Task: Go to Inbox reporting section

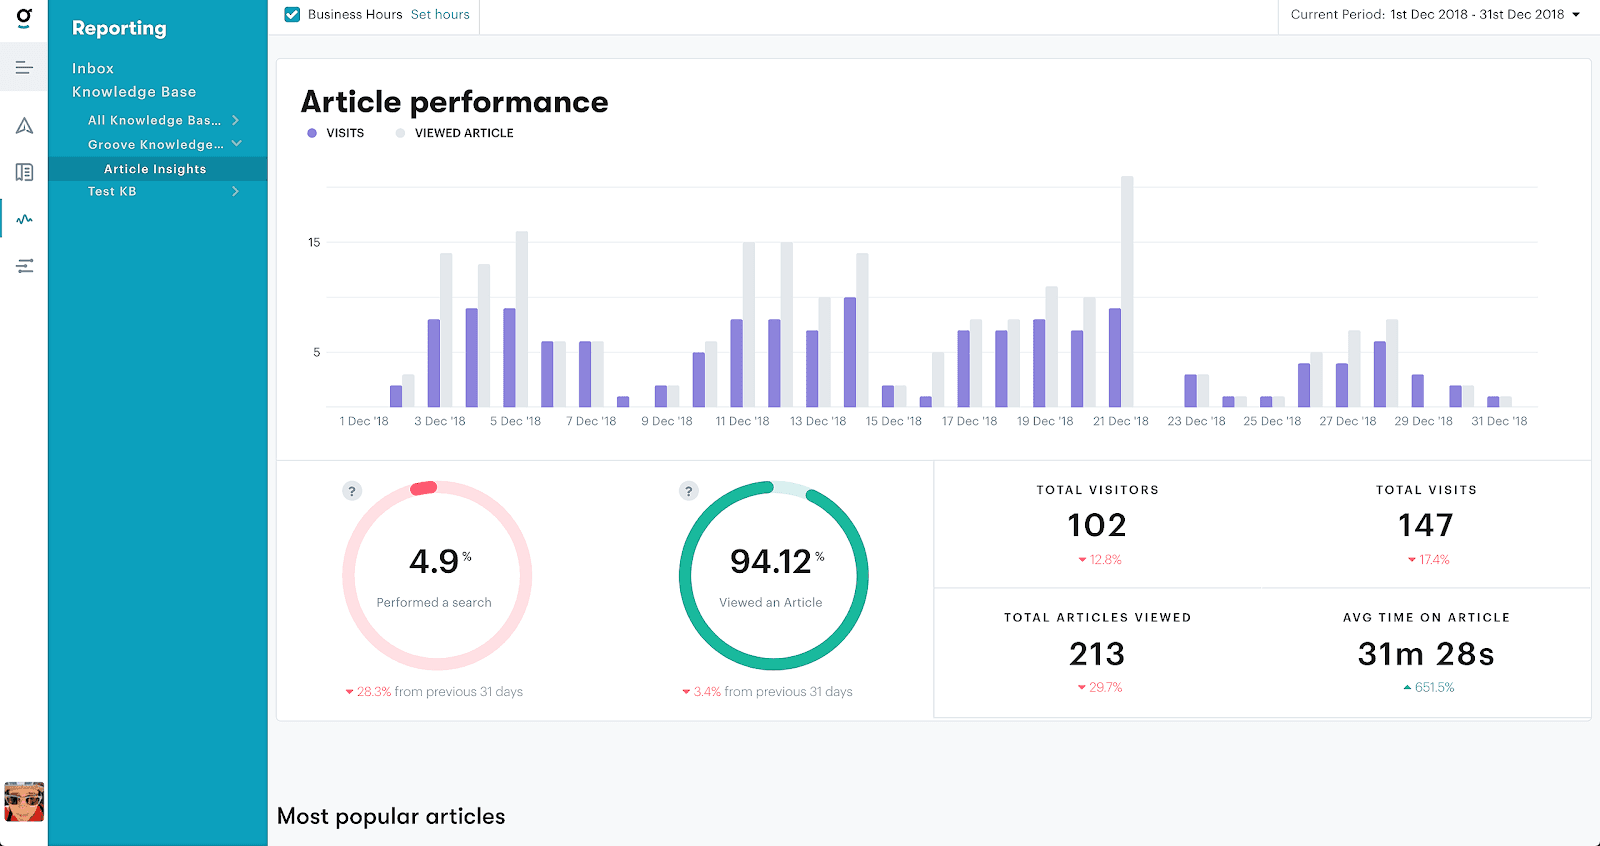Action: coord(93,68)
